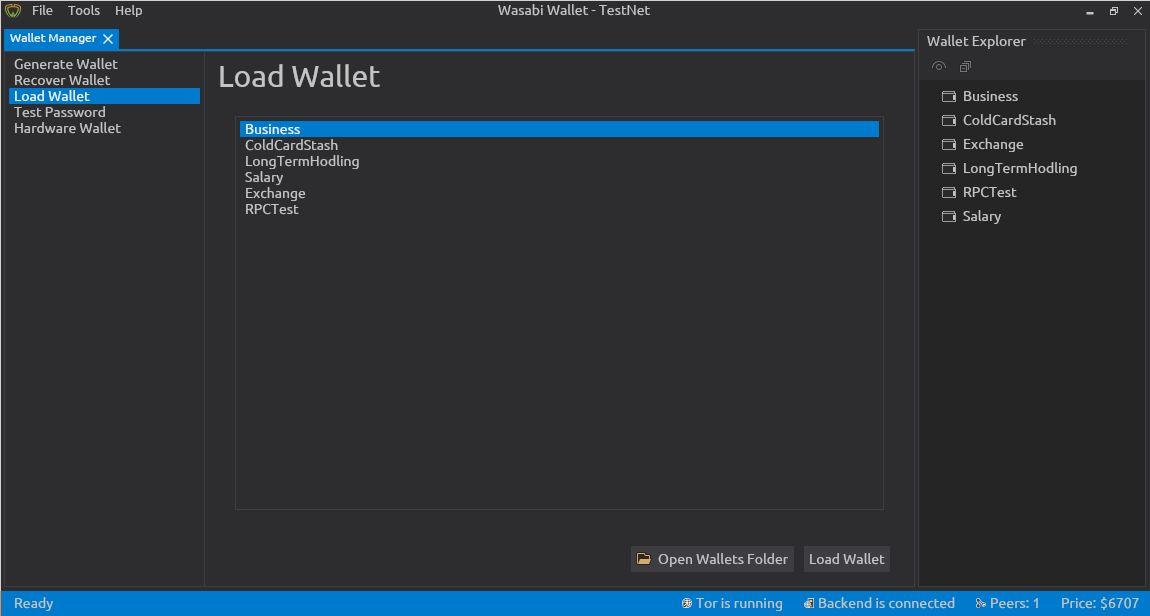
Task: Click the folder icon on Open Wallets Folder
Action: coord(644,559)
